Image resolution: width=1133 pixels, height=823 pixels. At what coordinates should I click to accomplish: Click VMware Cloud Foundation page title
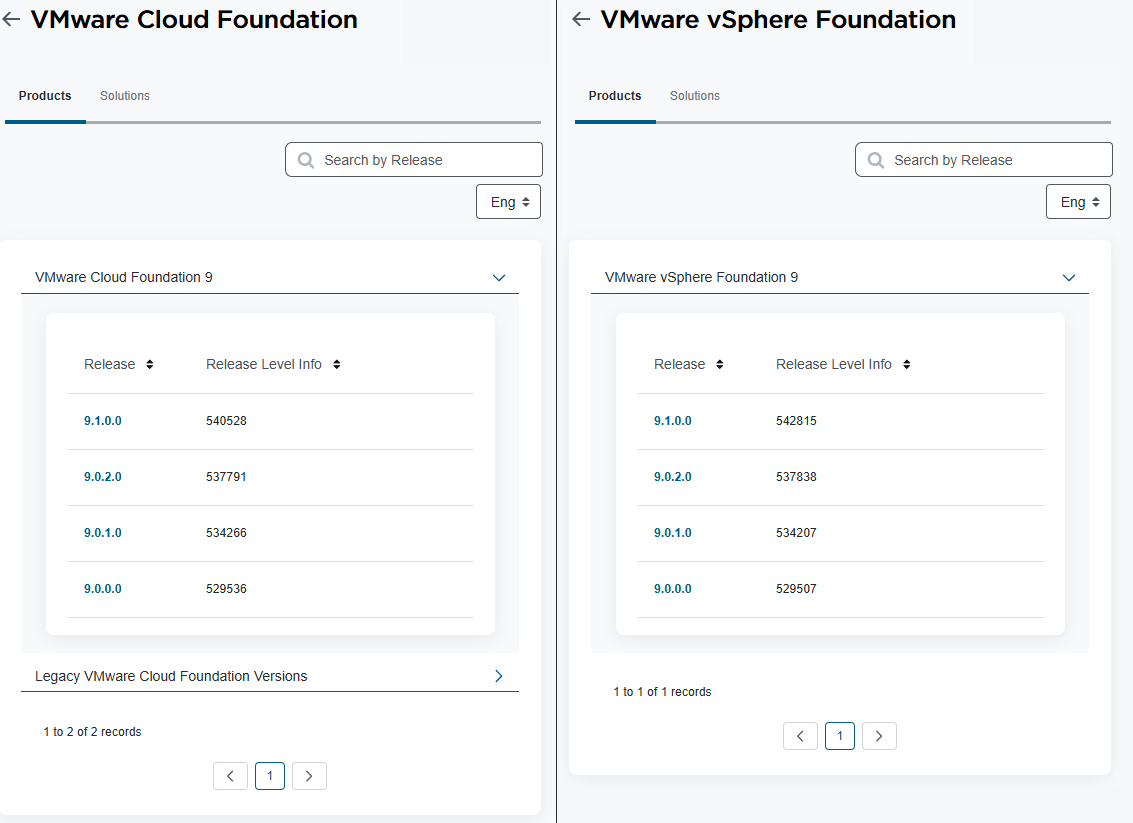pos(194,20)
